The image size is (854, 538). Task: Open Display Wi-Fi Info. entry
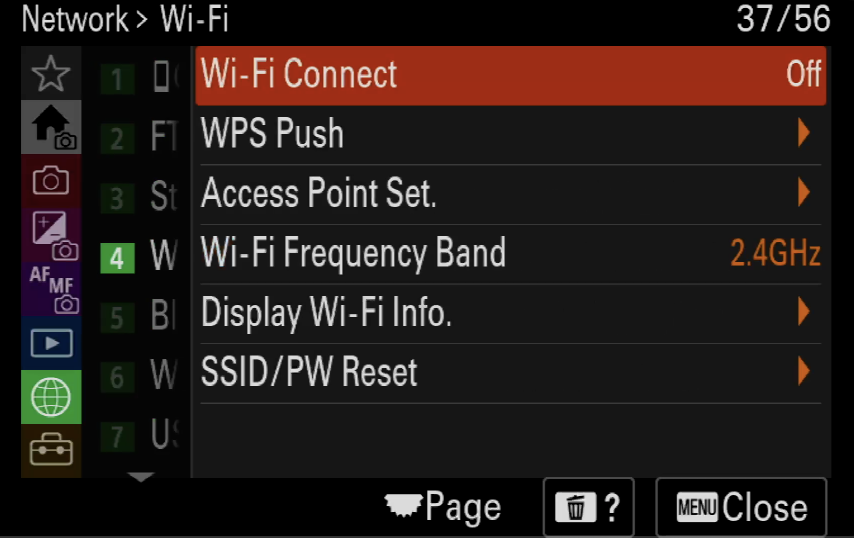pyautogui.click(x=510, y=313)
